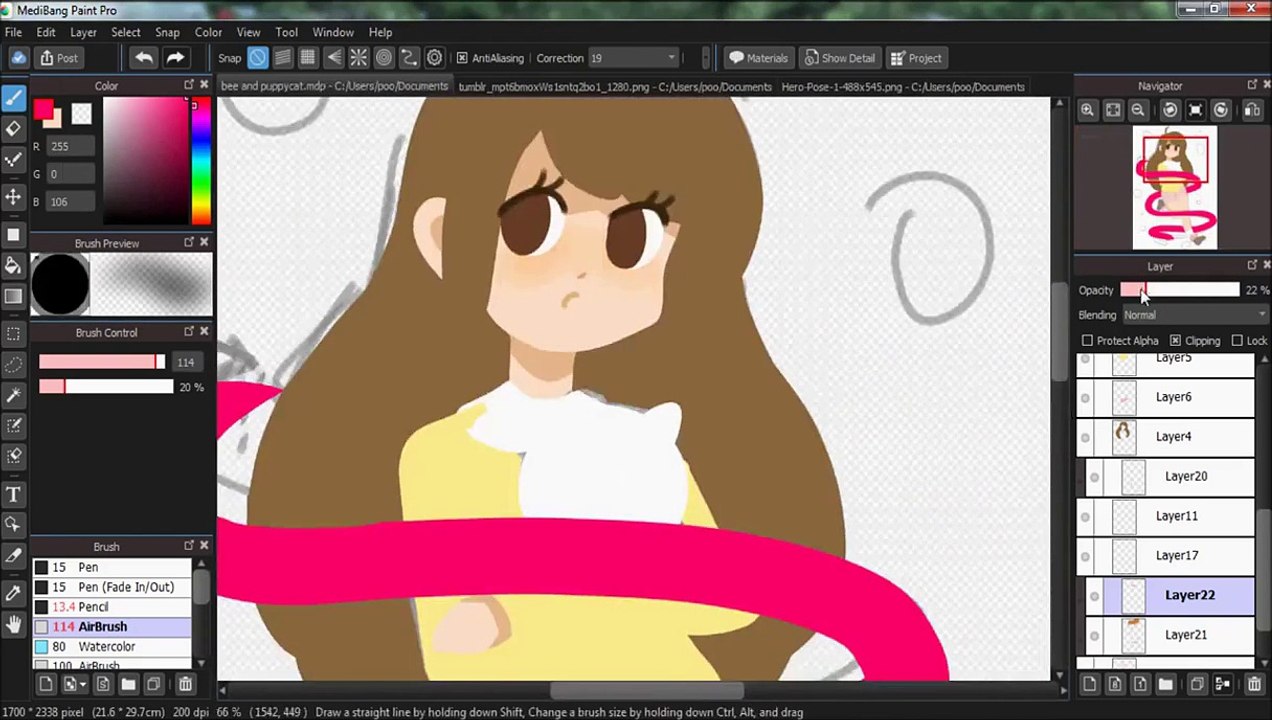Click the Materials button
The width and height of the screenshot is (1272, 720).
click(758, 58)
